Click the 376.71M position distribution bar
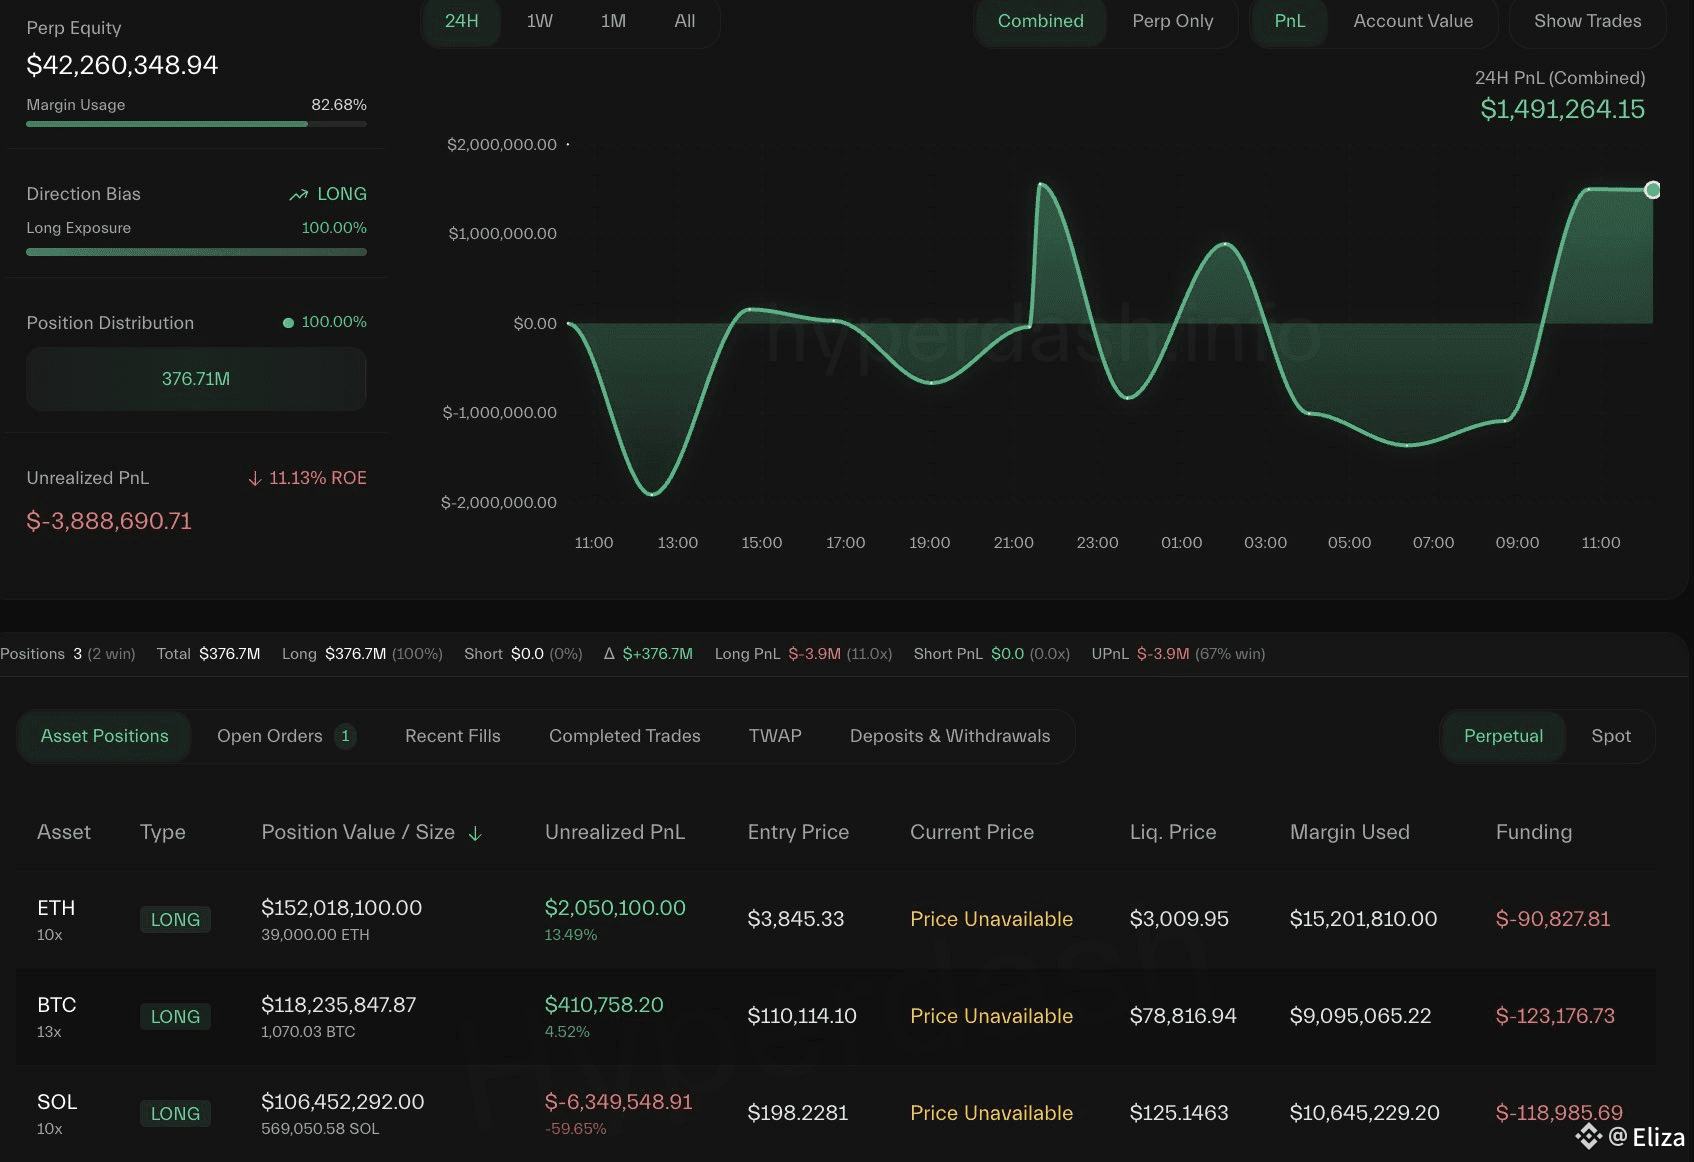 196,379
